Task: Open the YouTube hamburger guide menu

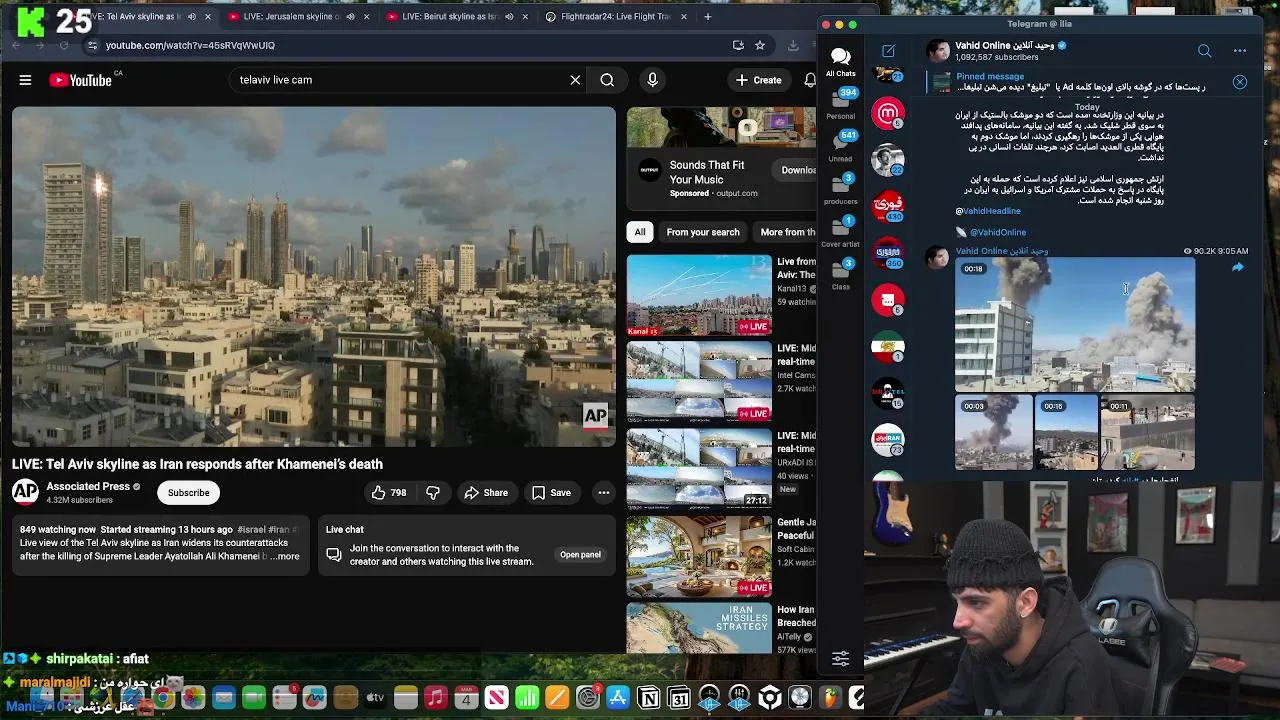Action: (25, 80)
